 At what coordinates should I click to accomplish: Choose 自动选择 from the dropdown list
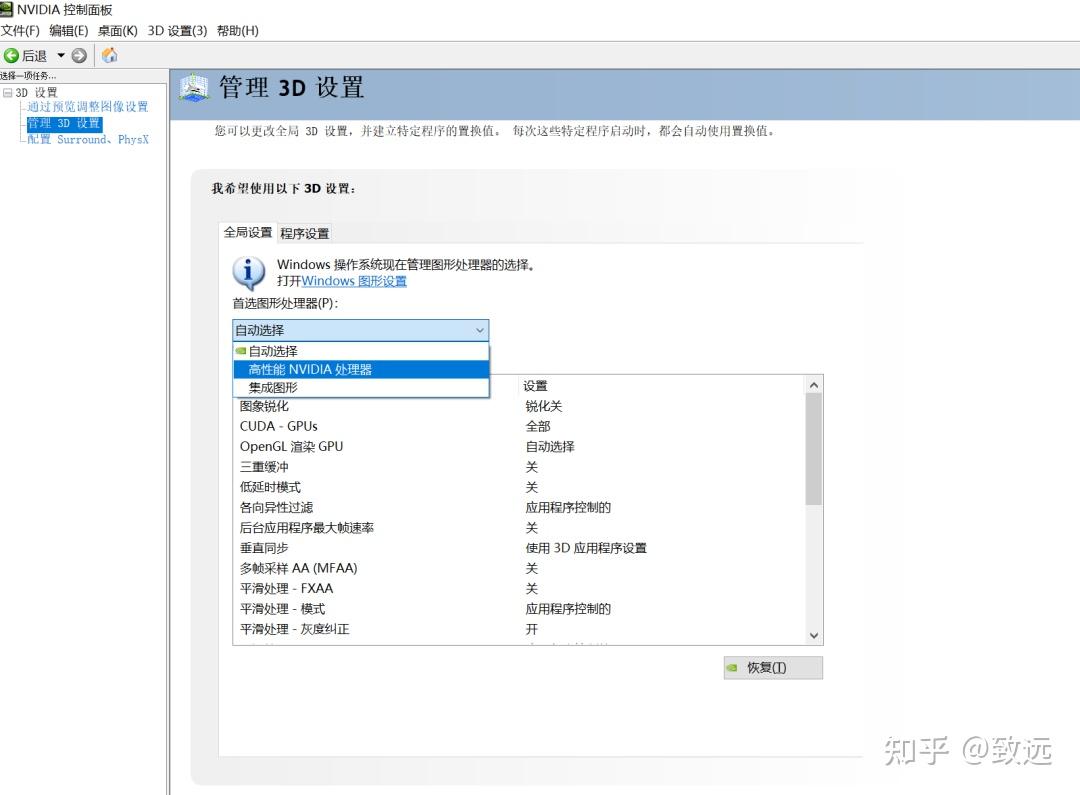pos(361,351)
